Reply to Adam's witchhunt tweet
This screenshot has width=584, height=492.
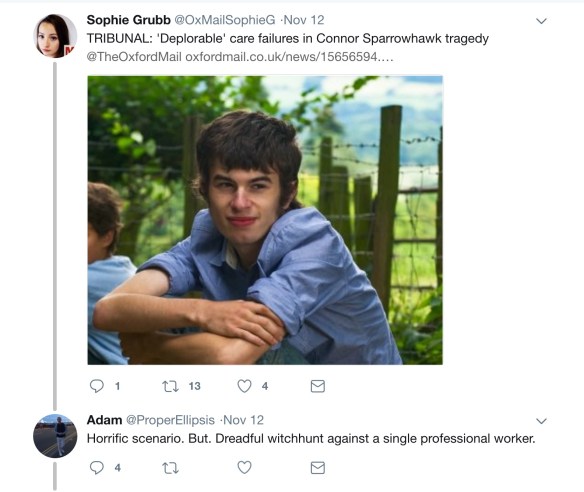97,467
